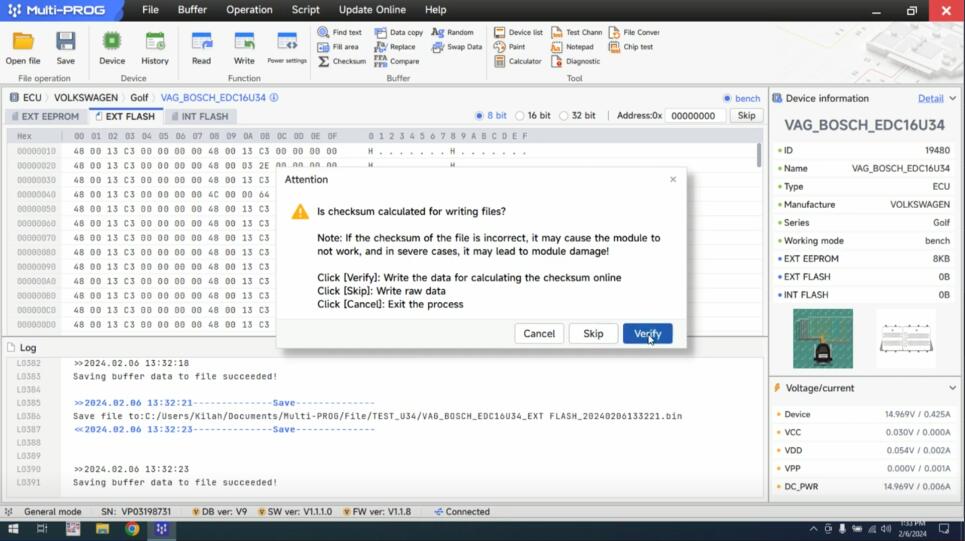Open the Detail link in Device information
Viewport: 965px width, 541px height.
click(931, 98)
